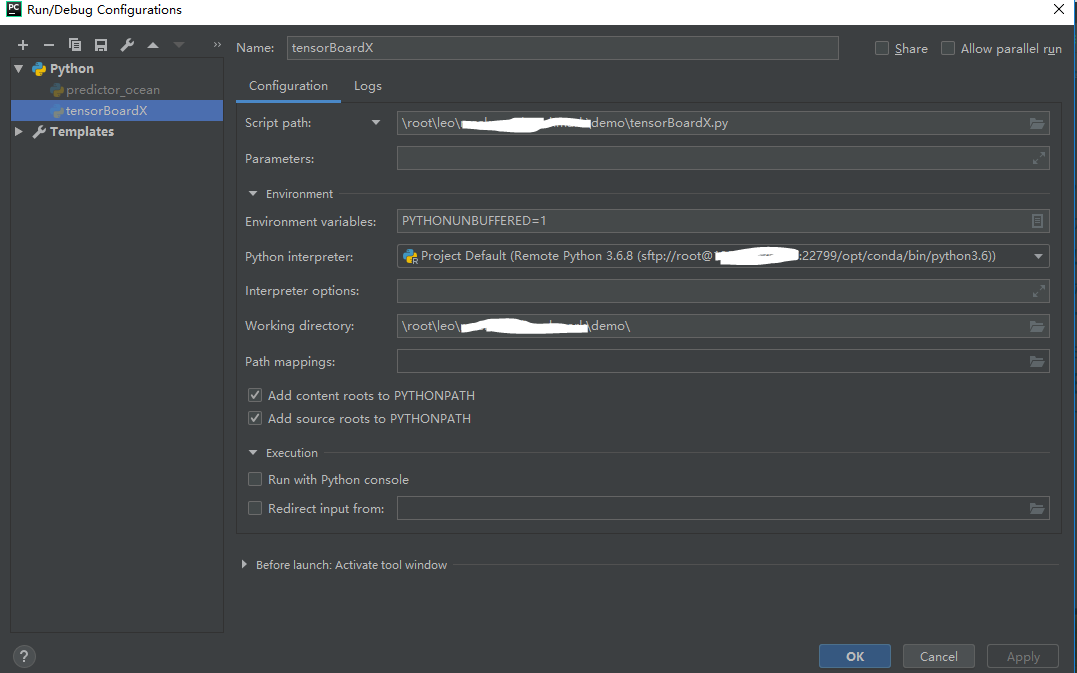
Task: Save configuration floppy disk icon
Action: click(101, 45)
